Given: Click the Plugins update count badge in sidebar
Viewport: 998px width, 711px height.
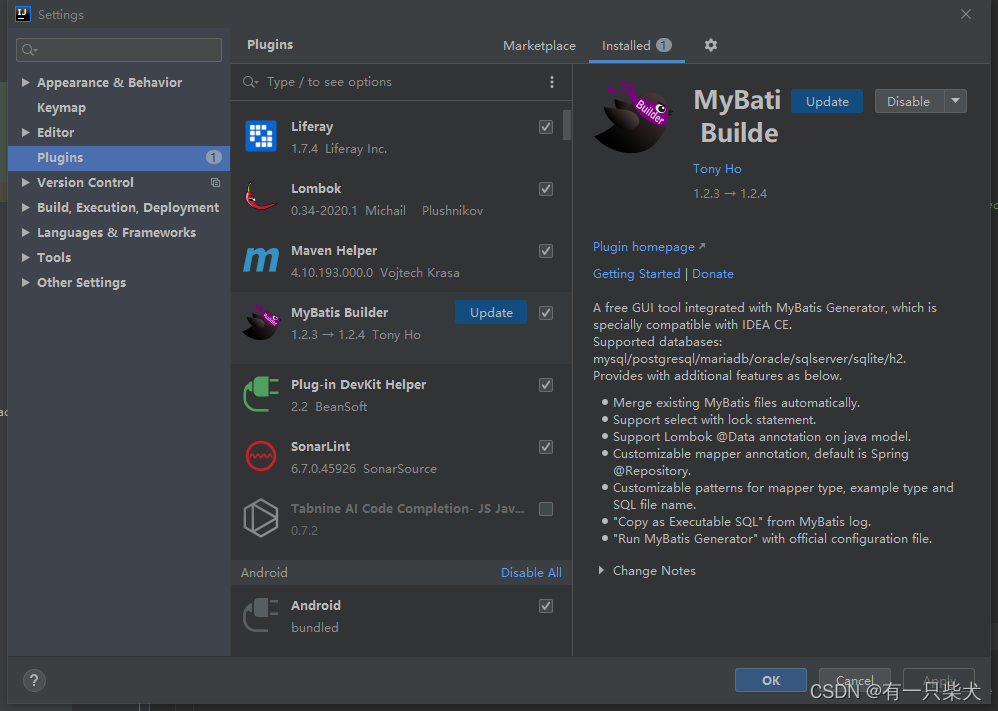Looking at the screenshot, I should click(x=214, y=157).
